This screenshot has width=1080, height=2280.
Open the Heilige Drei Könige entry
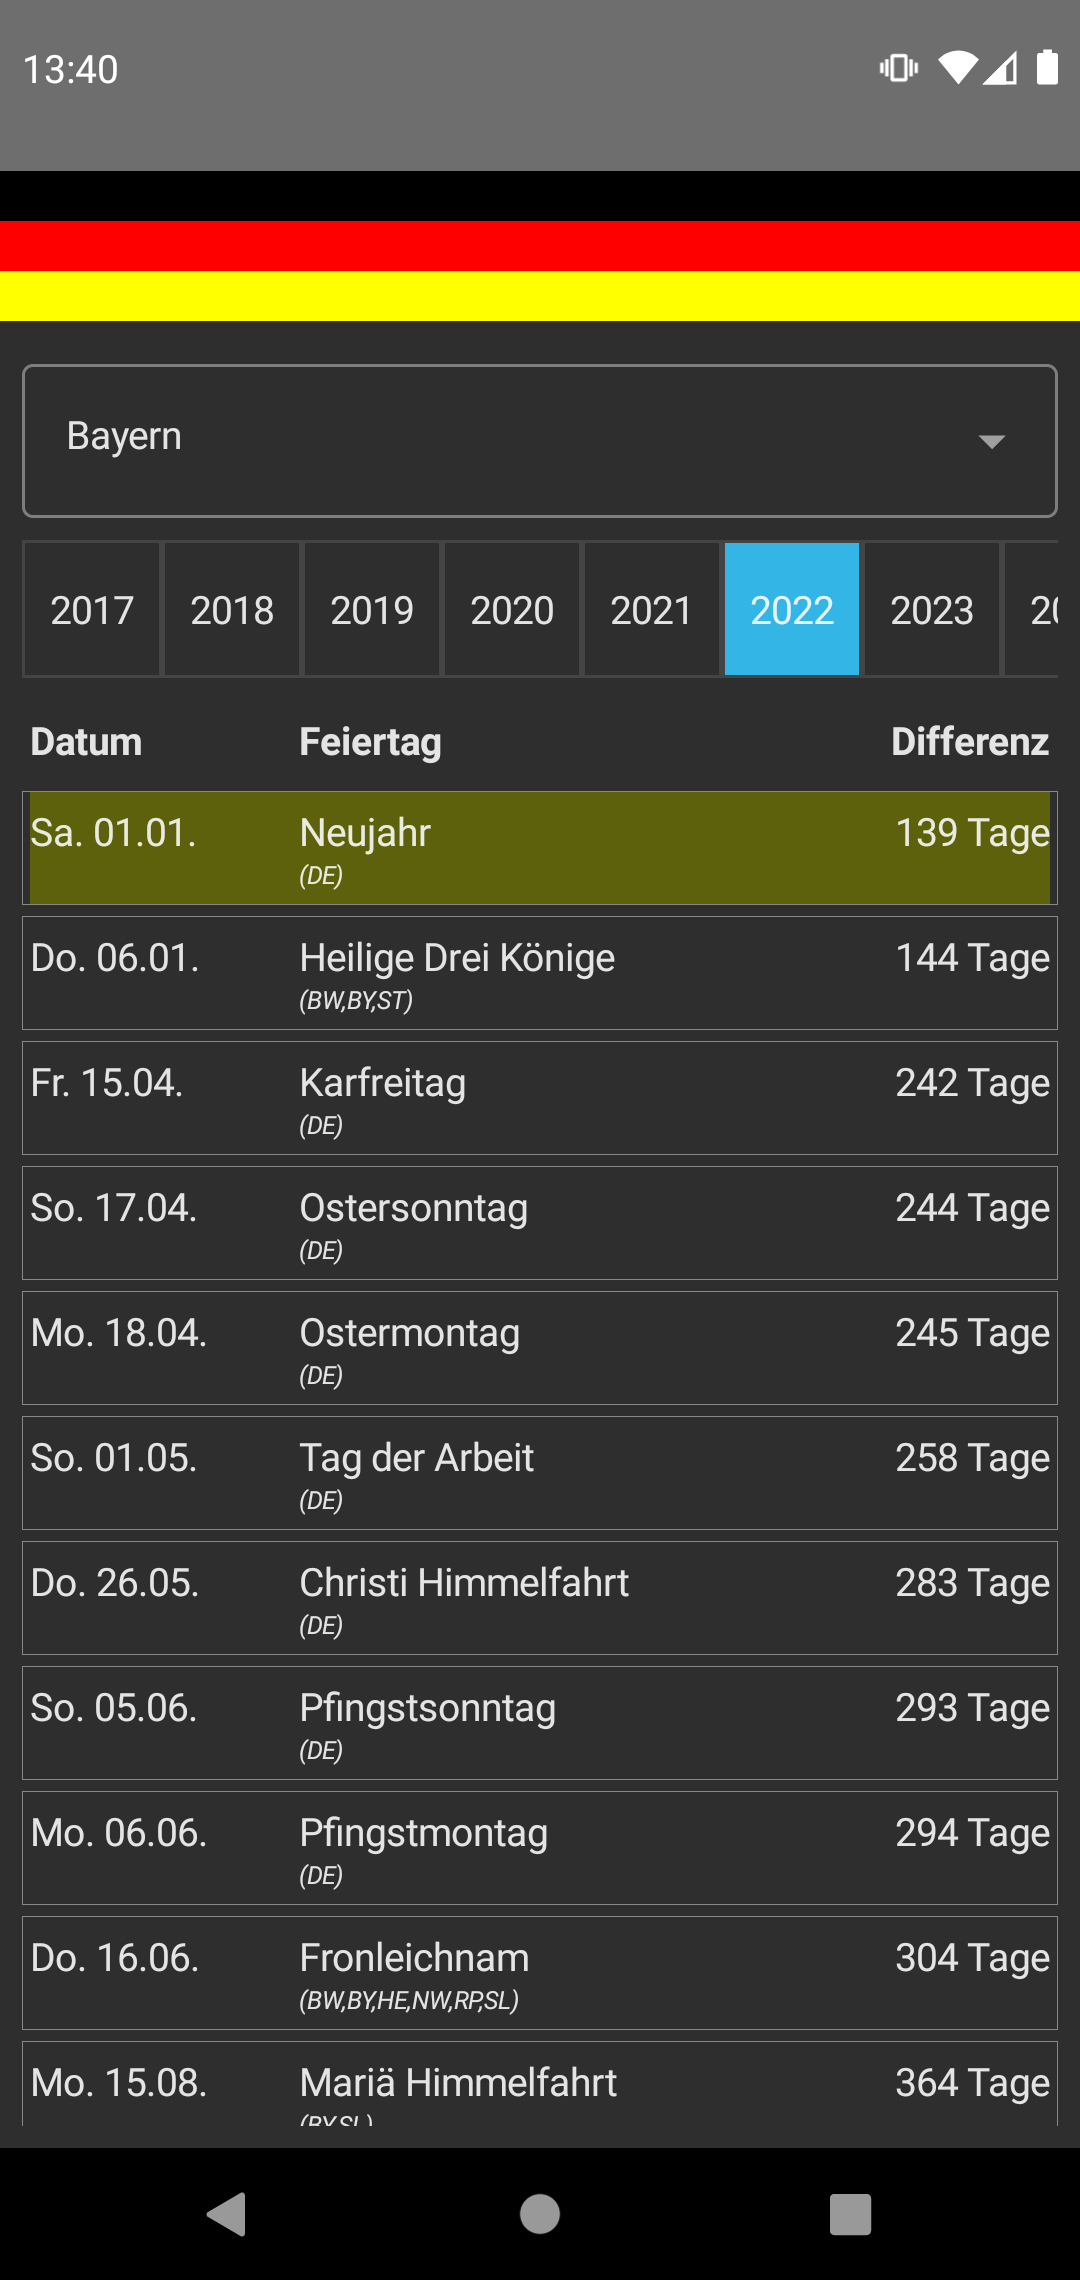click(540, 973)
